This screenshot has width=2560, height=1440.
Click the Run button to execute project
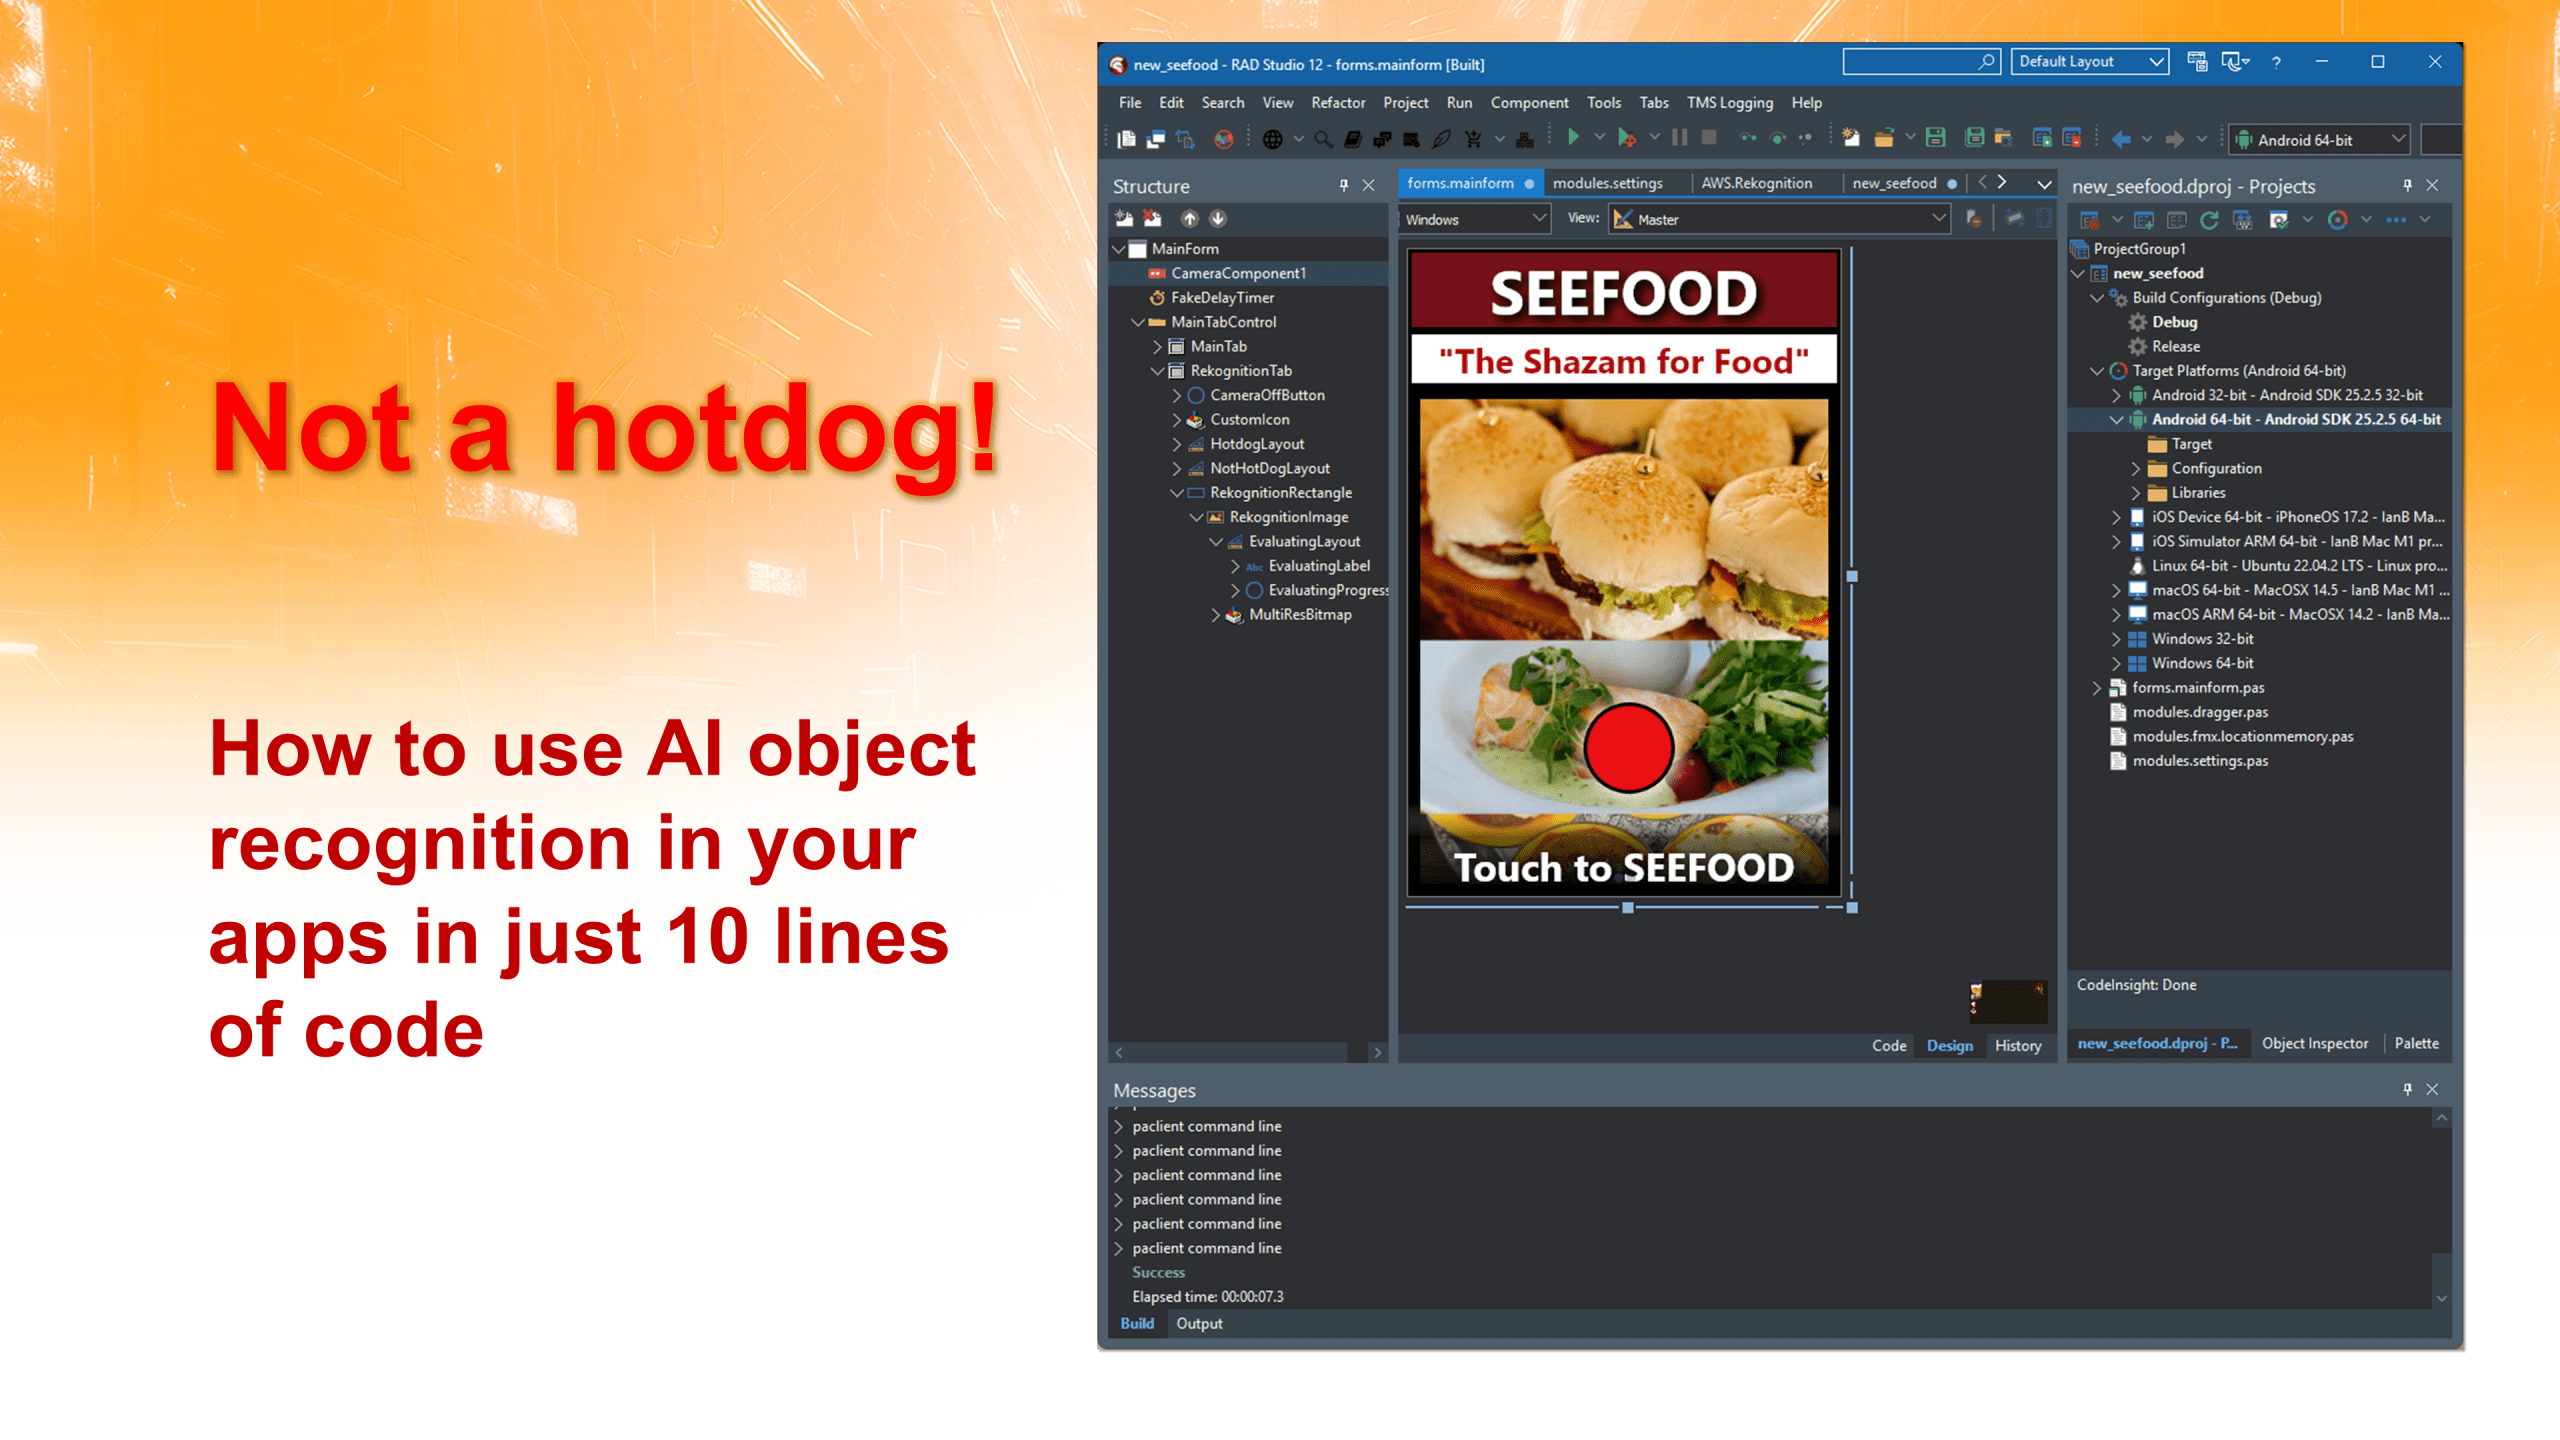(x=1574, y=141)
